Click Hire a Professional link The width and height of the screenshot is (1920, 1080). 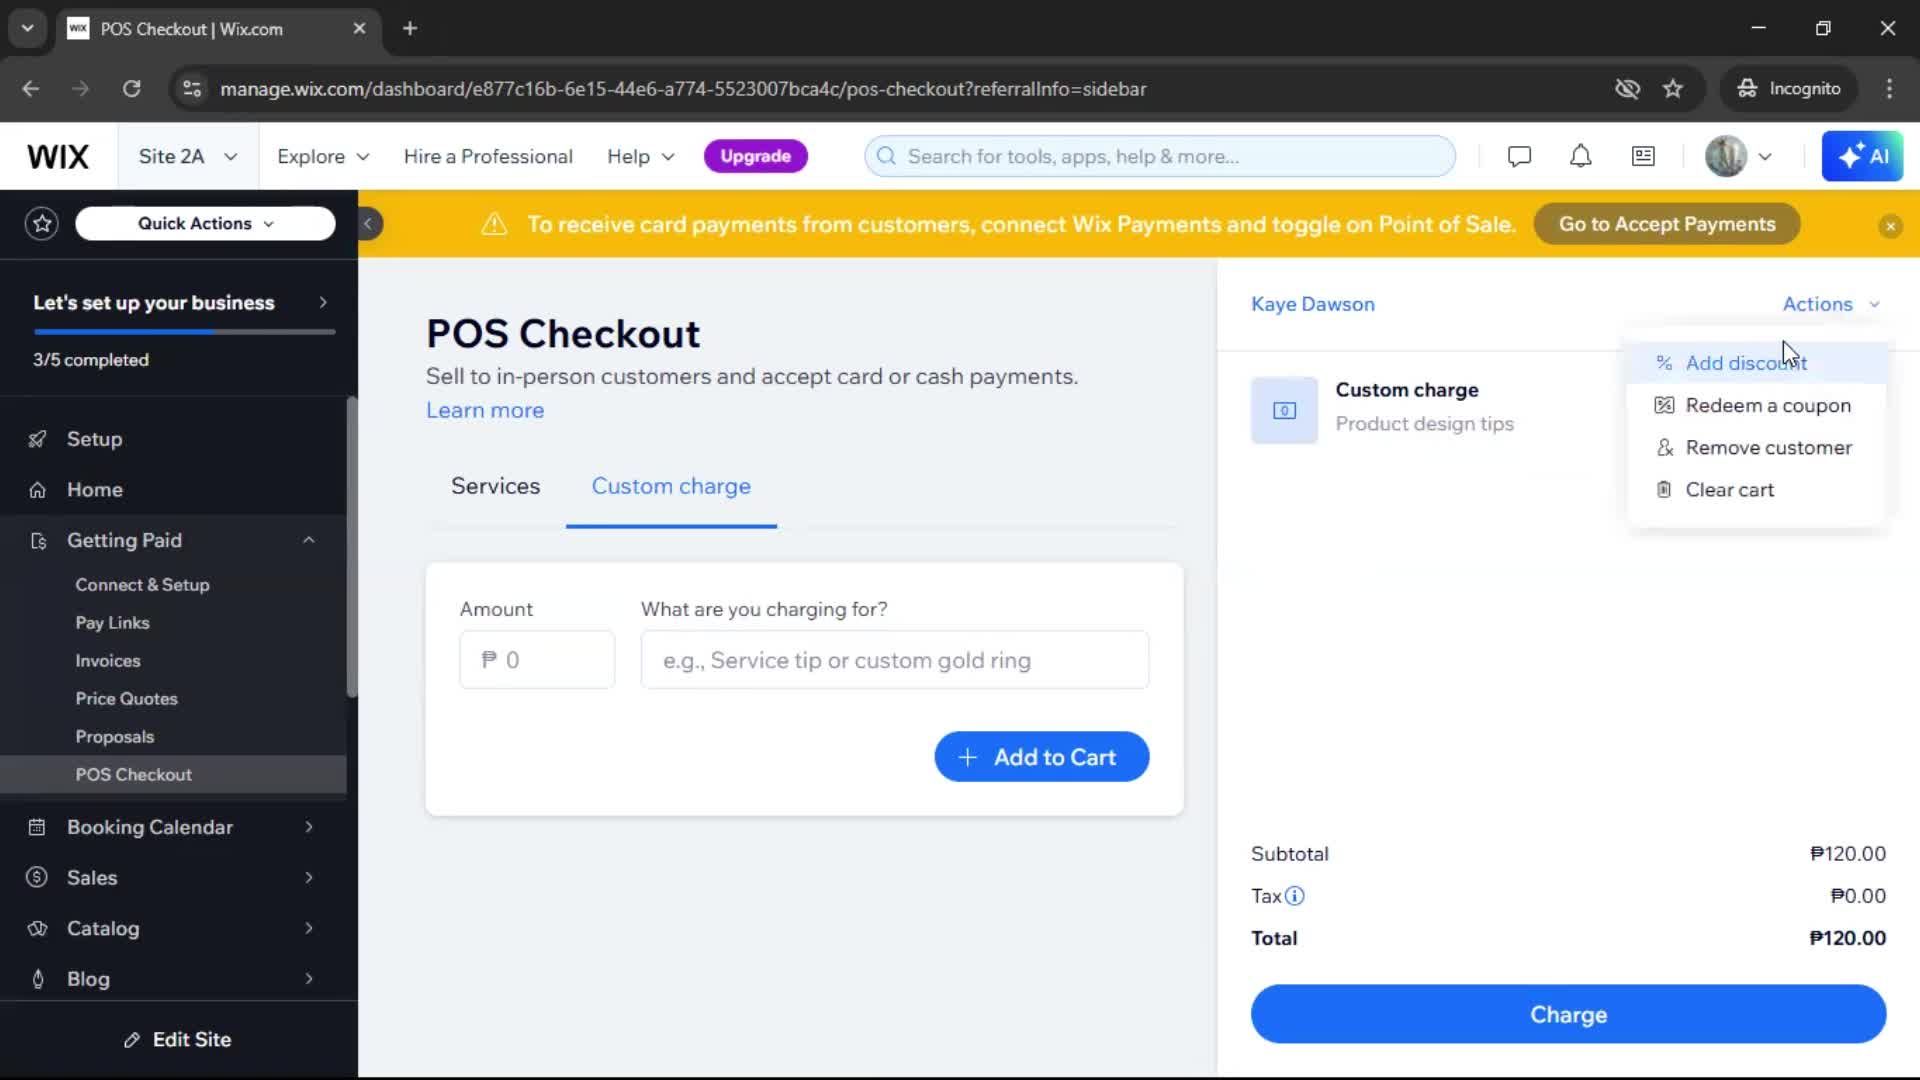488,157
